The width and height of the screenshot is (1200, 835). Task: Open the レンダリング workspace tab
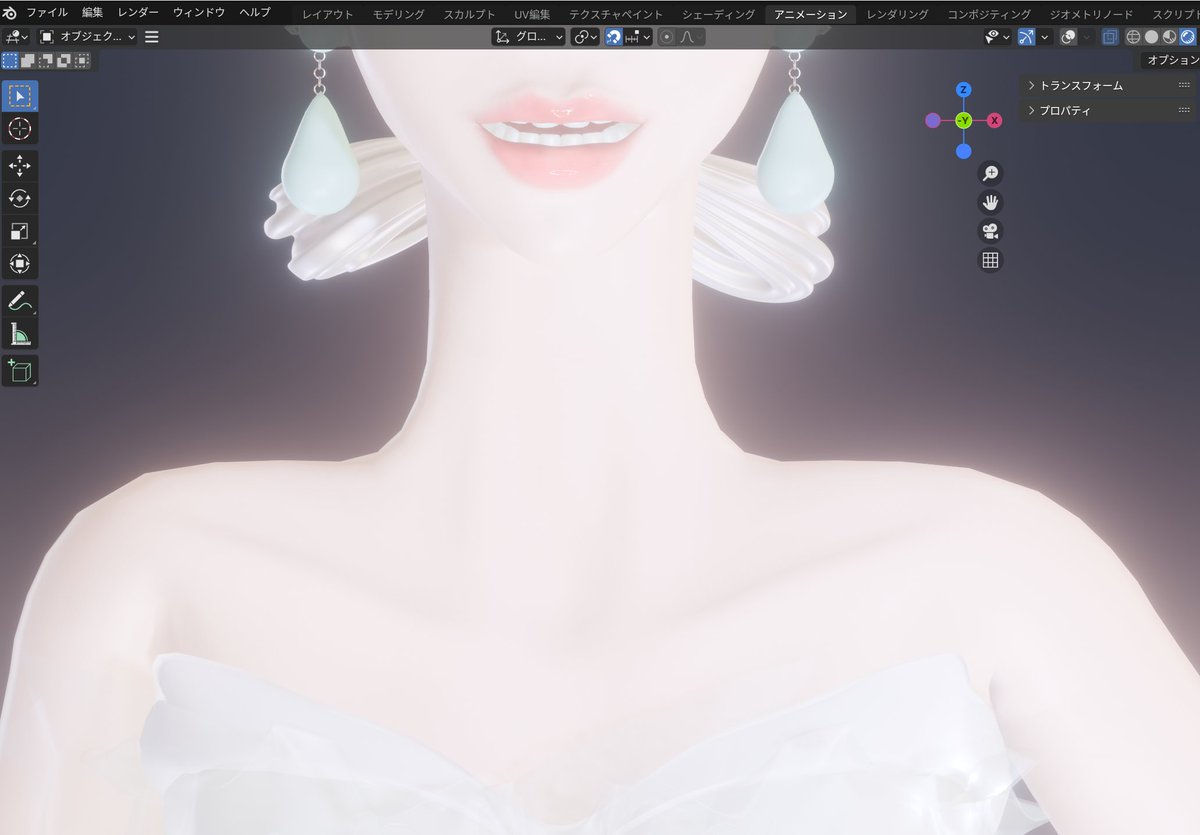(x=897, y=14)
